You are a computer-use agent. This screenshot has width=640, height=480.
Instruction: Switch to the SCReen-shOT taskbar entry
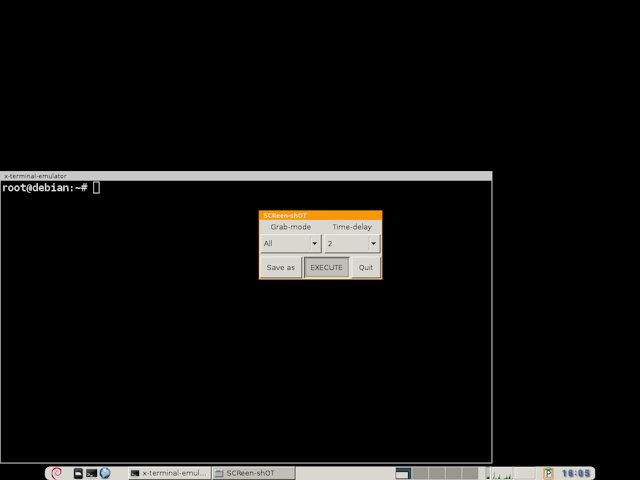(x=253, y=473)
